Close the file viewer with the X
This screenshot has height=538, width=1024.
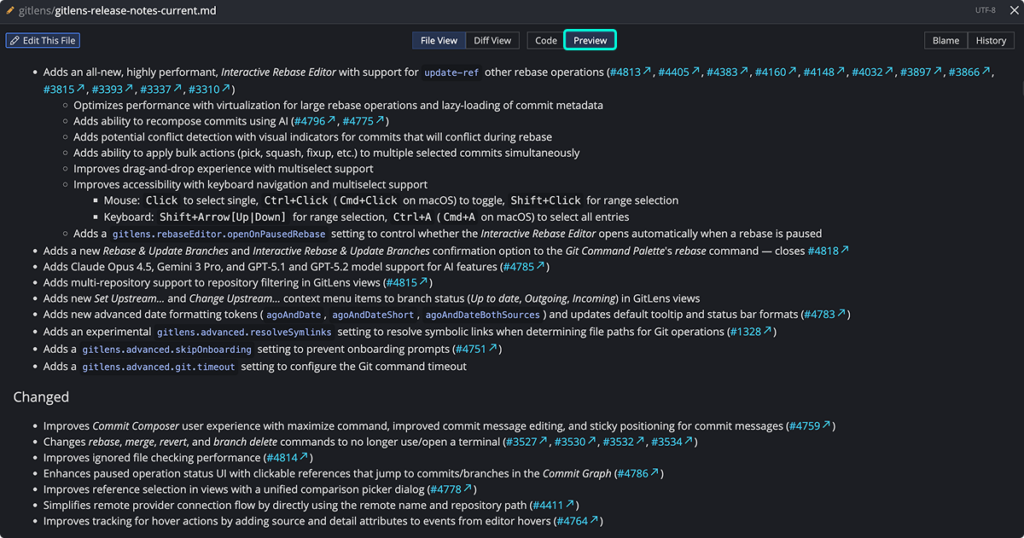(x=1014, y=10)
